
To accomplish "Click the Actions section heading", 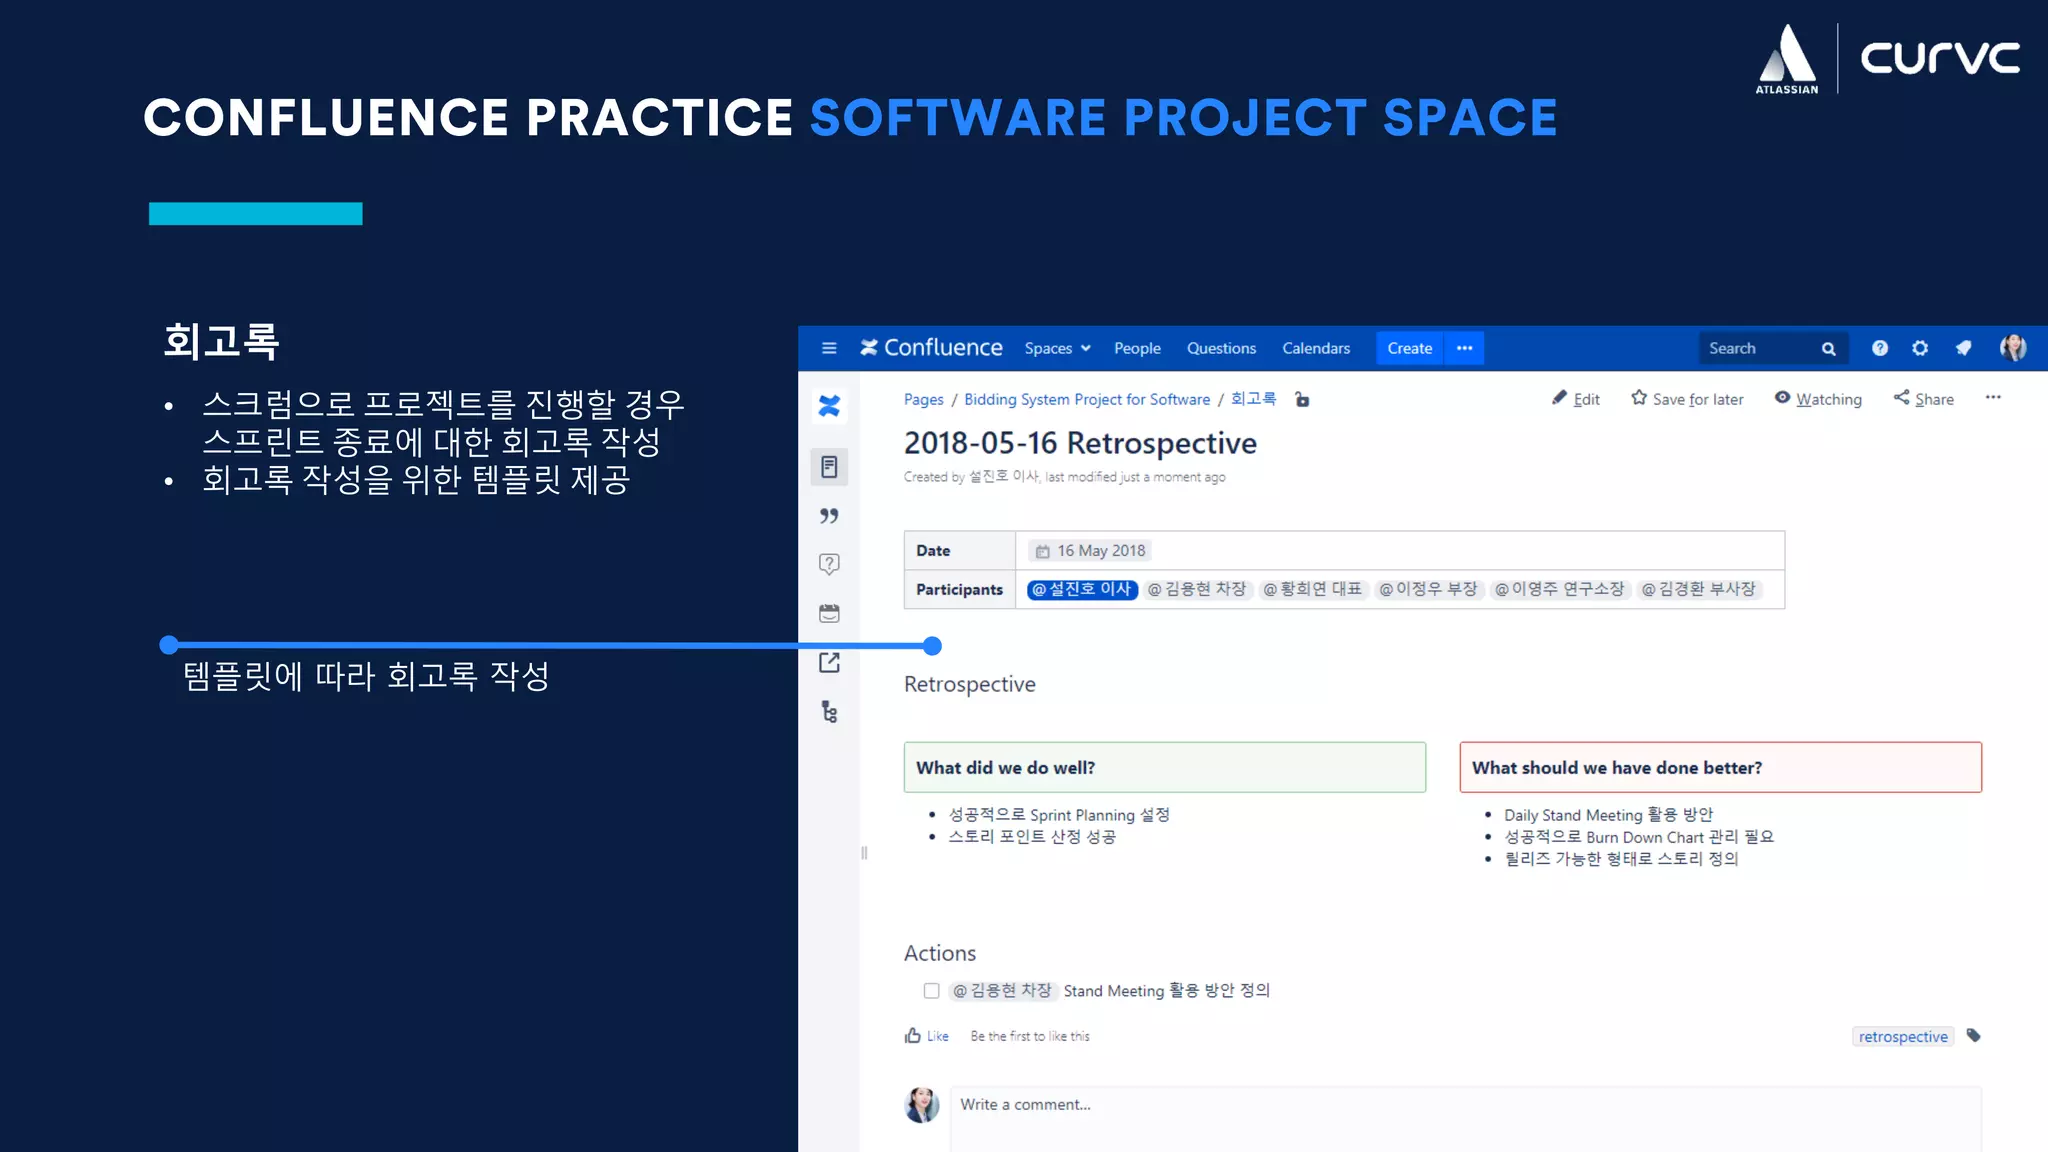I will click(x=940, y=953).
